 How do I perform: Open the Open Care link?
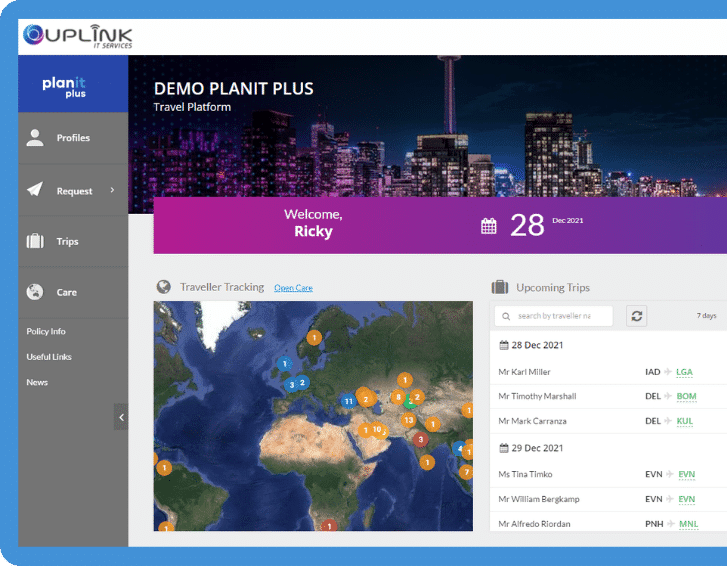293,288
